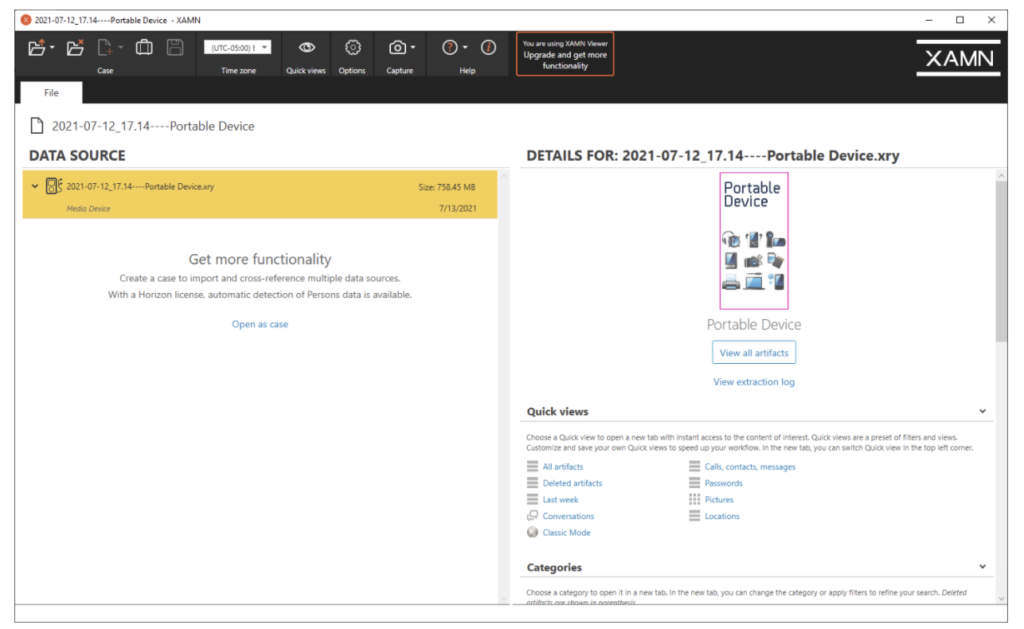The height and width of the screenshot is (629, 1024).
Task: Click the add new file icon
Action: 104,48
